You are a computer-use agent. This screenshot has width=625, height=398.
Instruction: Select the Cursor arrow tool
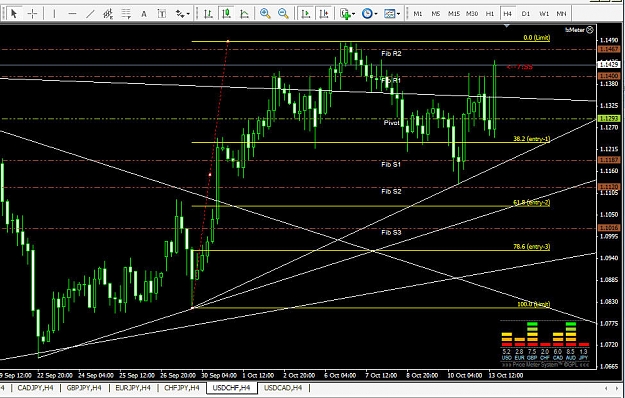click(x=14, y=14)
